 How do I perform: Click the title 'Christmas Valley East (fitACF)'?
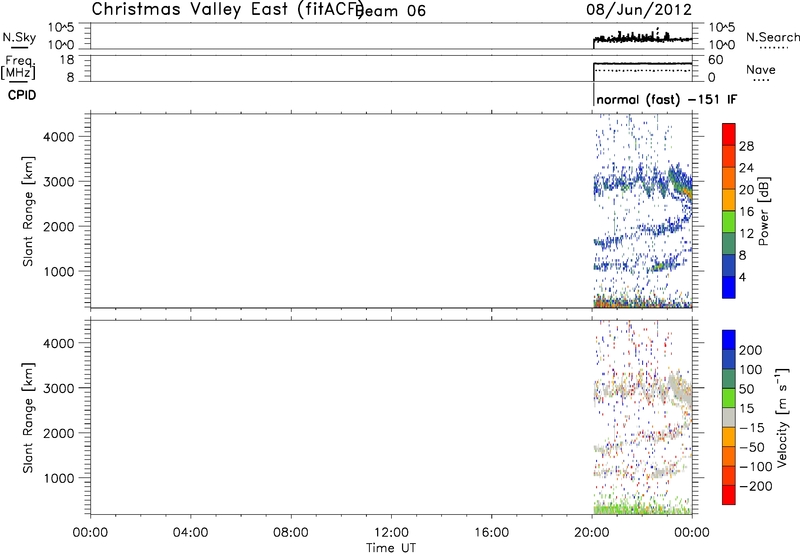click(228, 10)
